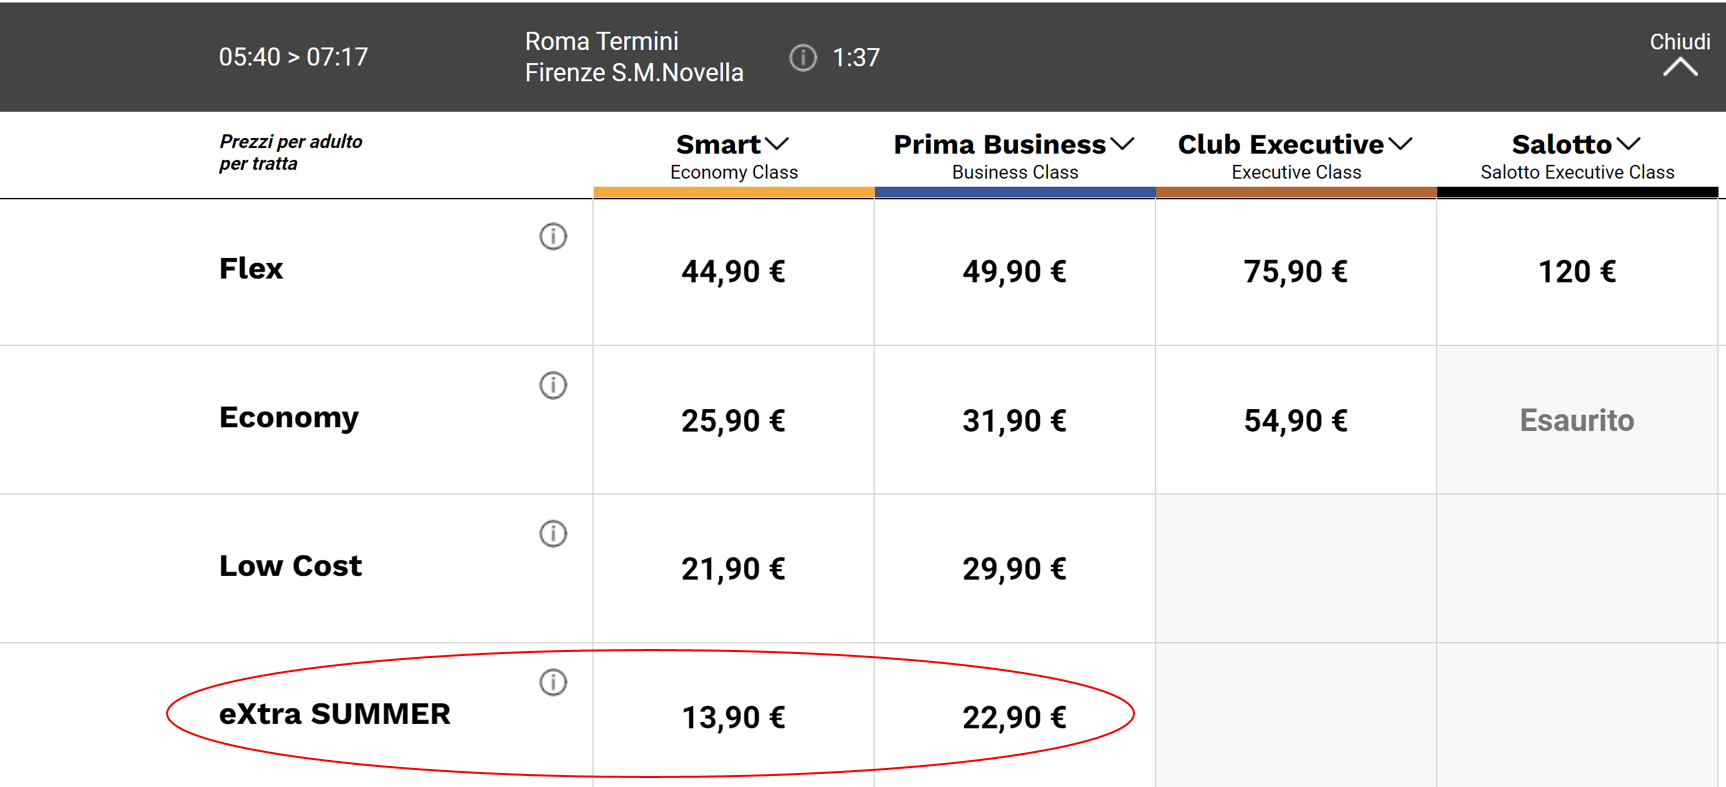Open train info icon next to 1:37 duration
The width and height of the screenshot is (1726, 787).
point(803,58)
